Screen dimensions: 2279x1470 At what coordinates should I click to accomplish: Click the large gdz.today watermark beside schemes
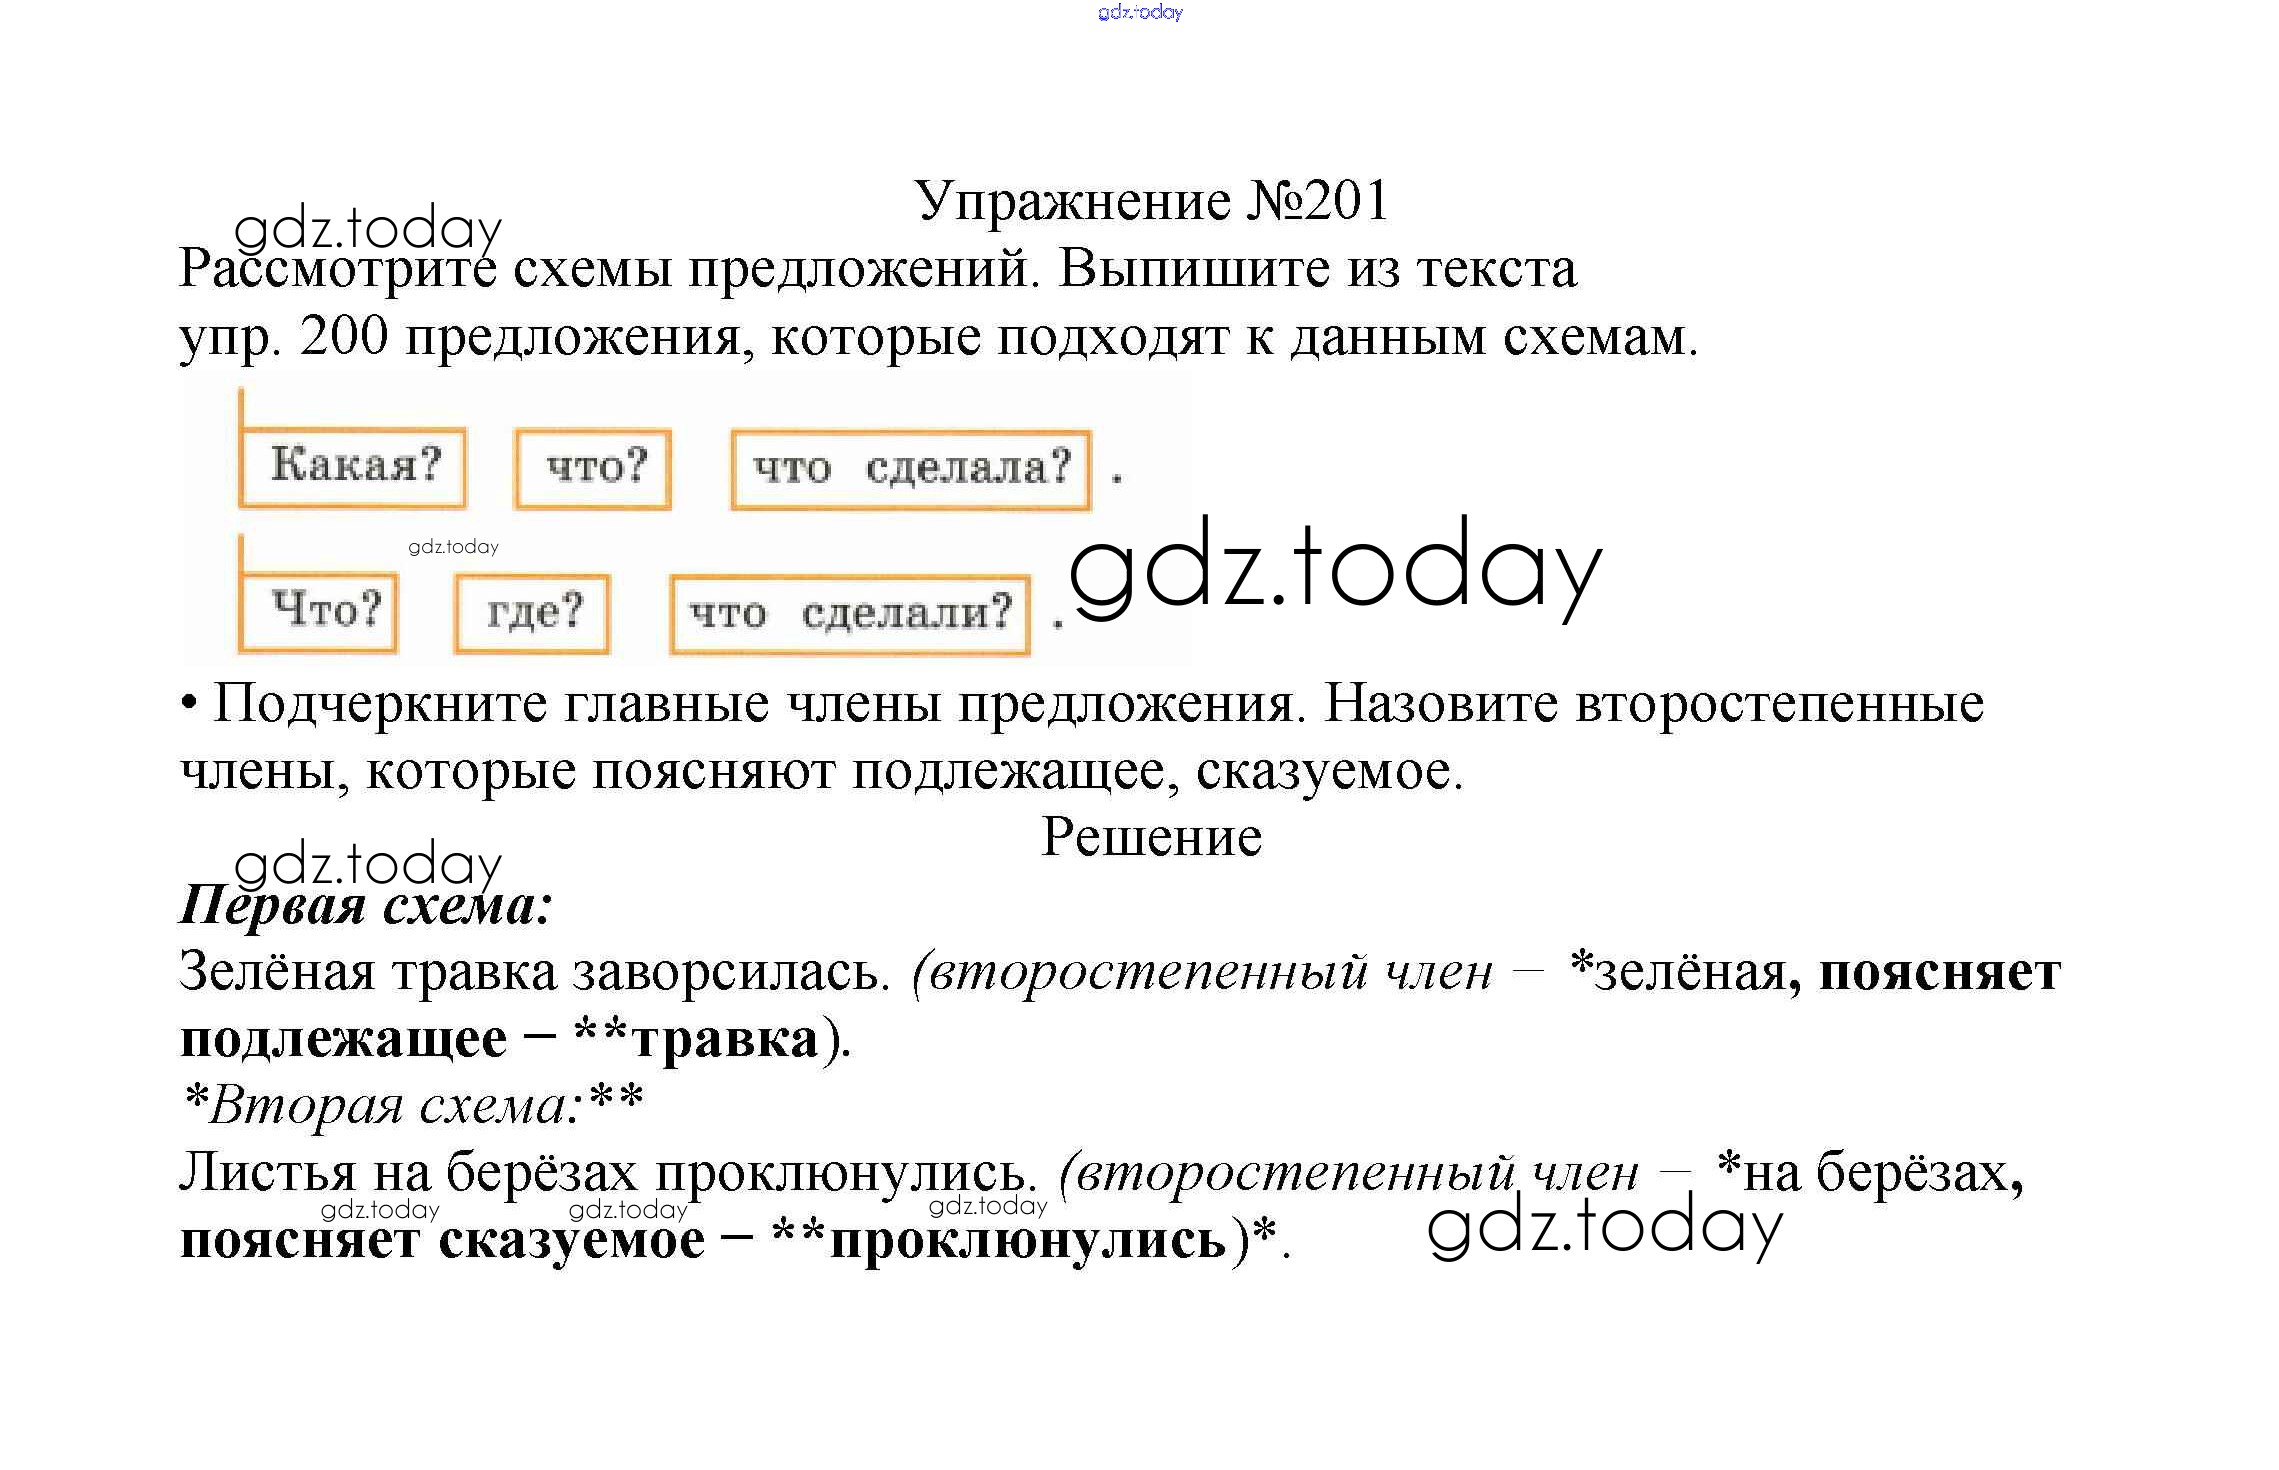pos(1335,570)
